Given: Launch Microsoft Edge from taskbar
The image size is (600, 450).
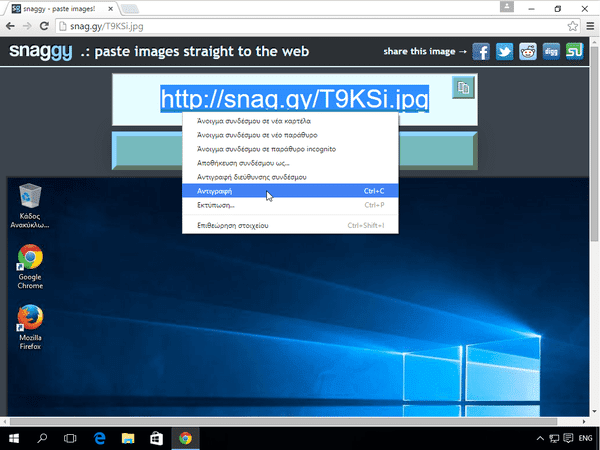Looking at the screenshot, I should click(x=99, y=438).
